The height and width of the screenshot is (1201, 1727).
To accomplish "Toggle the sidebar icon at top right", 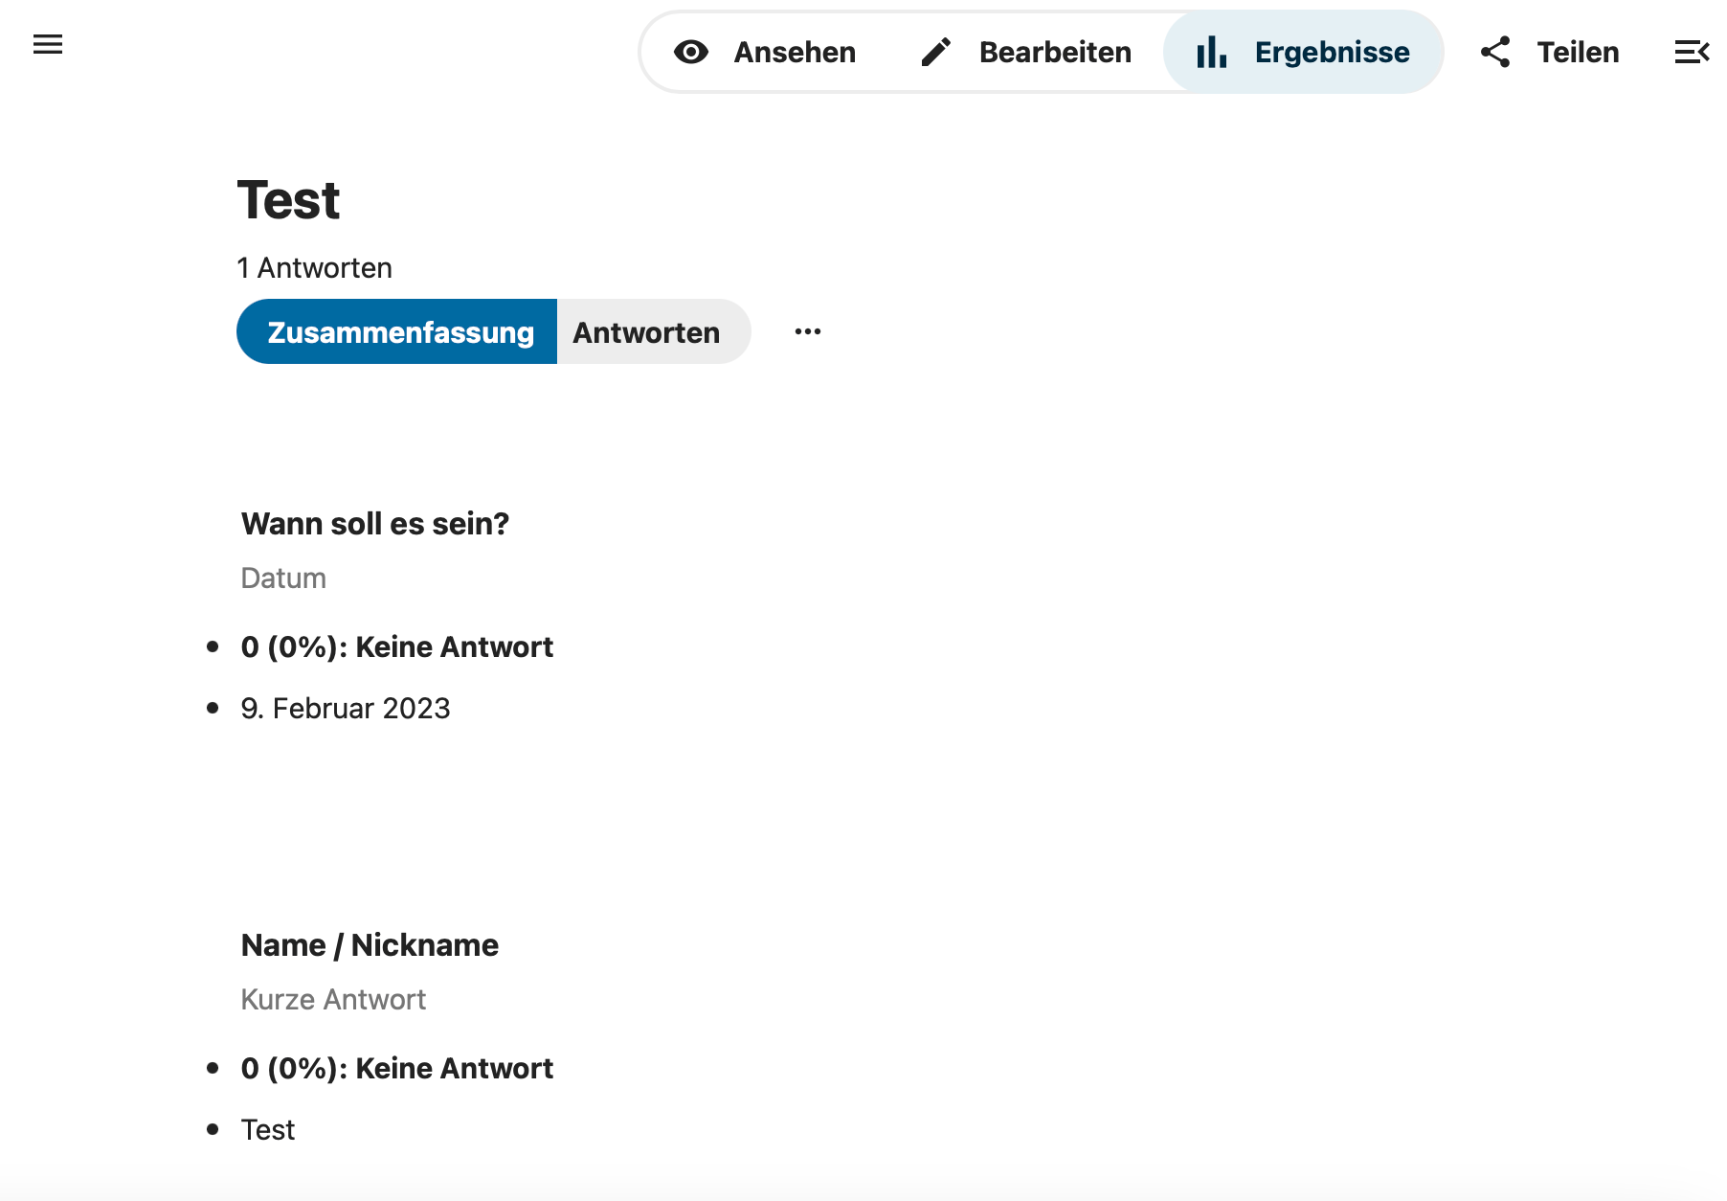I will 1691,52.
